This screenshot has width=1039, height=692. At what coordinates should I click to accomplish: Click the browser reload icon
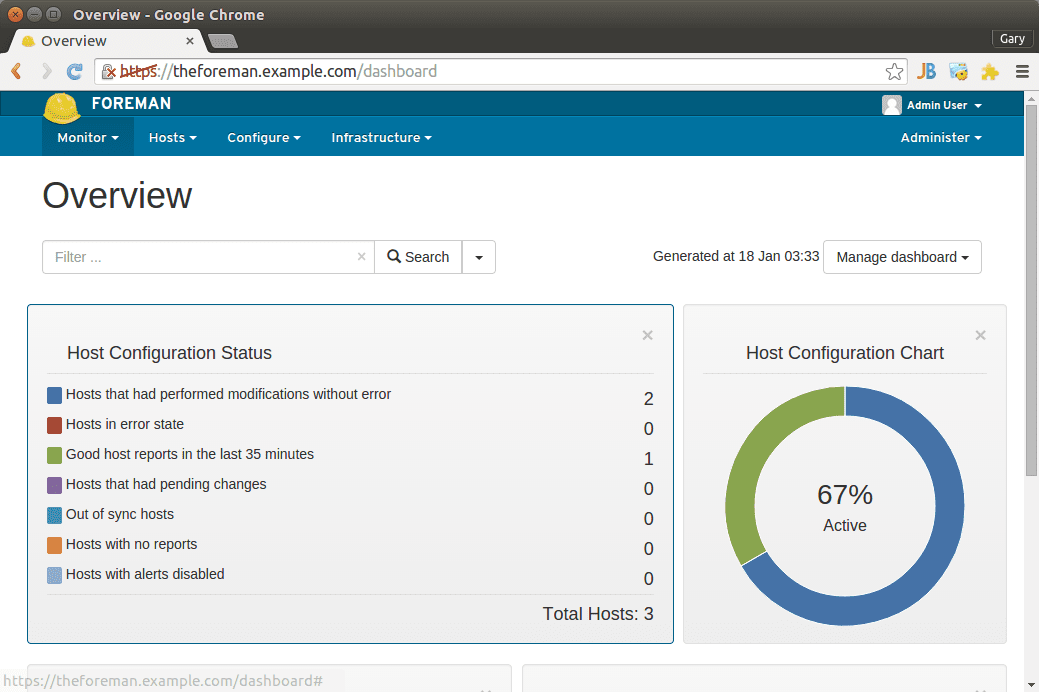[74, 71]
